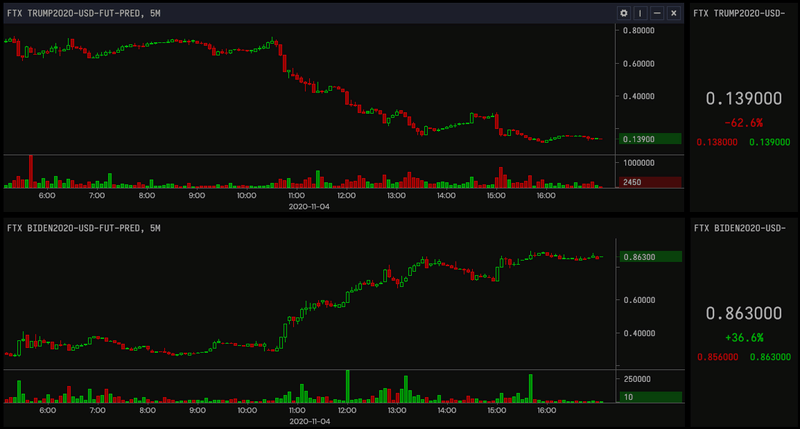Click 7:00 on the BIDEN chart time axis
The width and height of the screenshot is (800, 429).
pyautogui.click(x=97, y=411)
